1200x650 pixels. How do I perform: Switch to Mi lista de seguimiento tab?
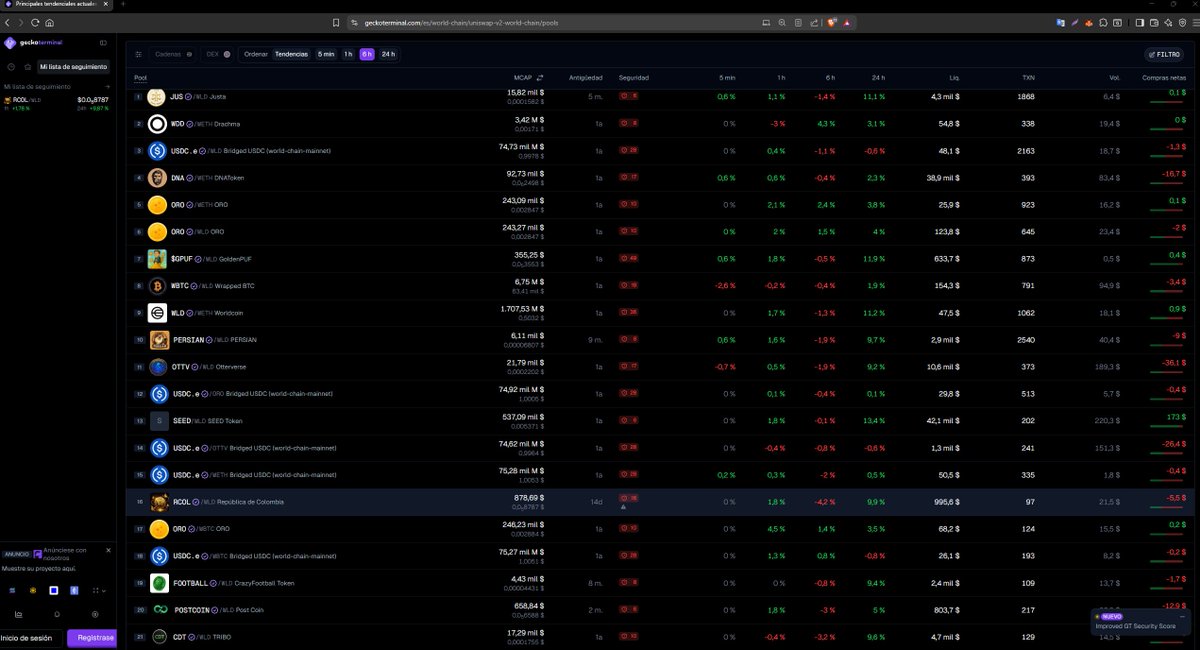[73, 67]
